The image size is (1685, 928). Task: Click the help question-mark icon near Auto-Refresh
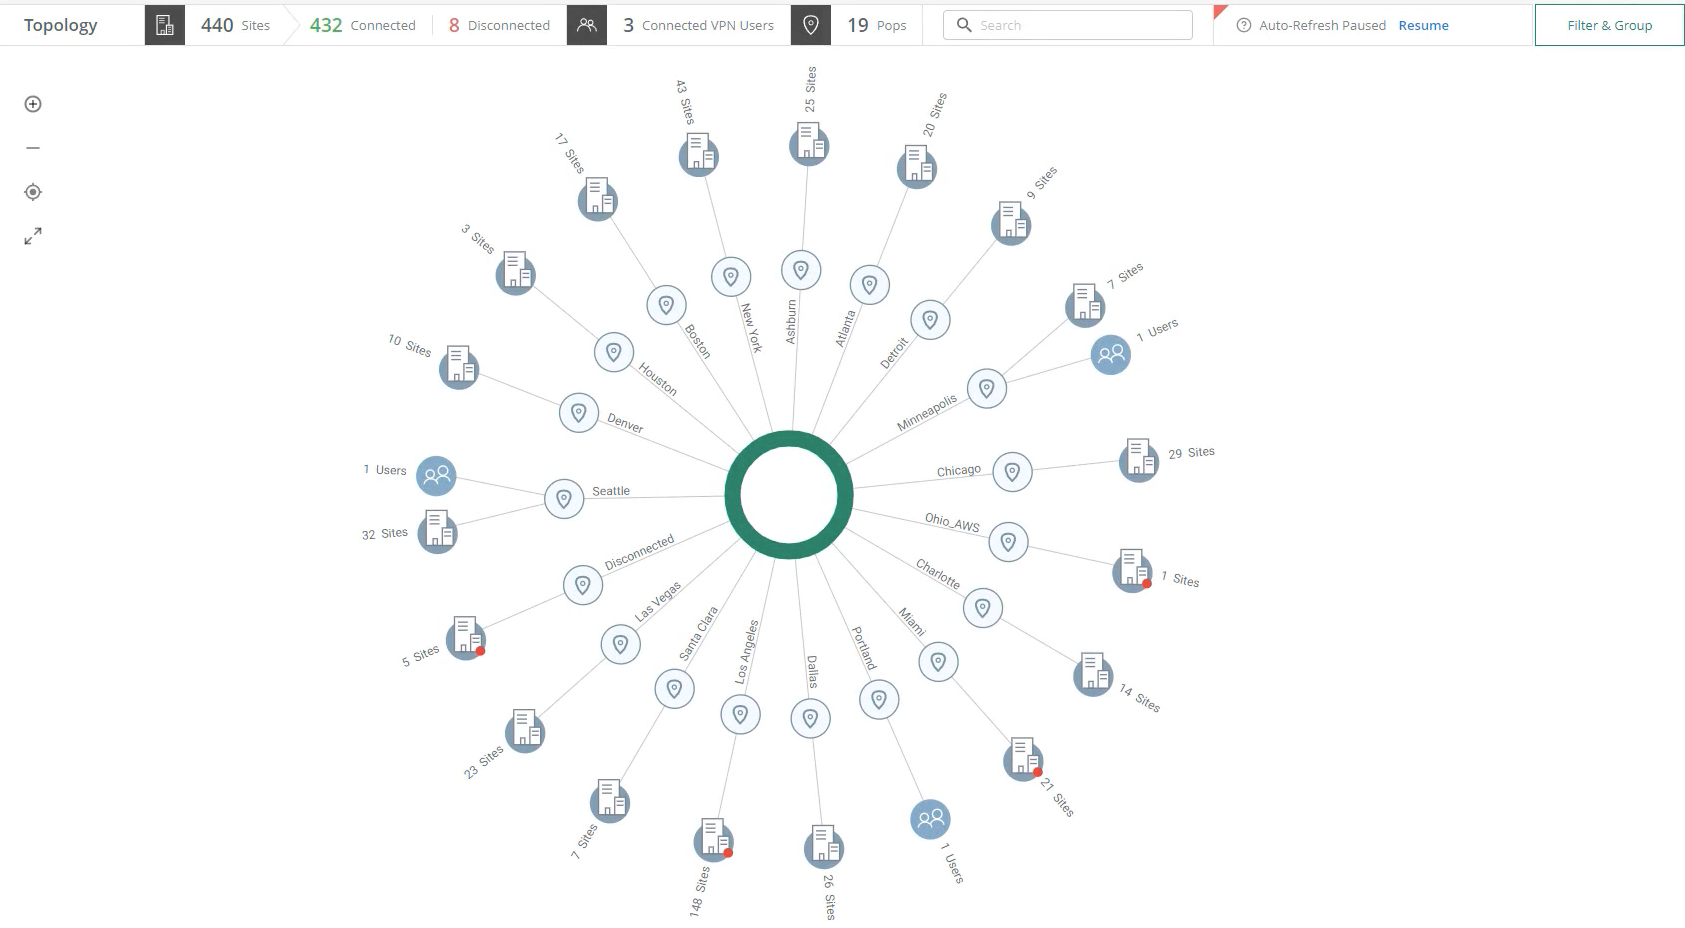pos(1242,25)
